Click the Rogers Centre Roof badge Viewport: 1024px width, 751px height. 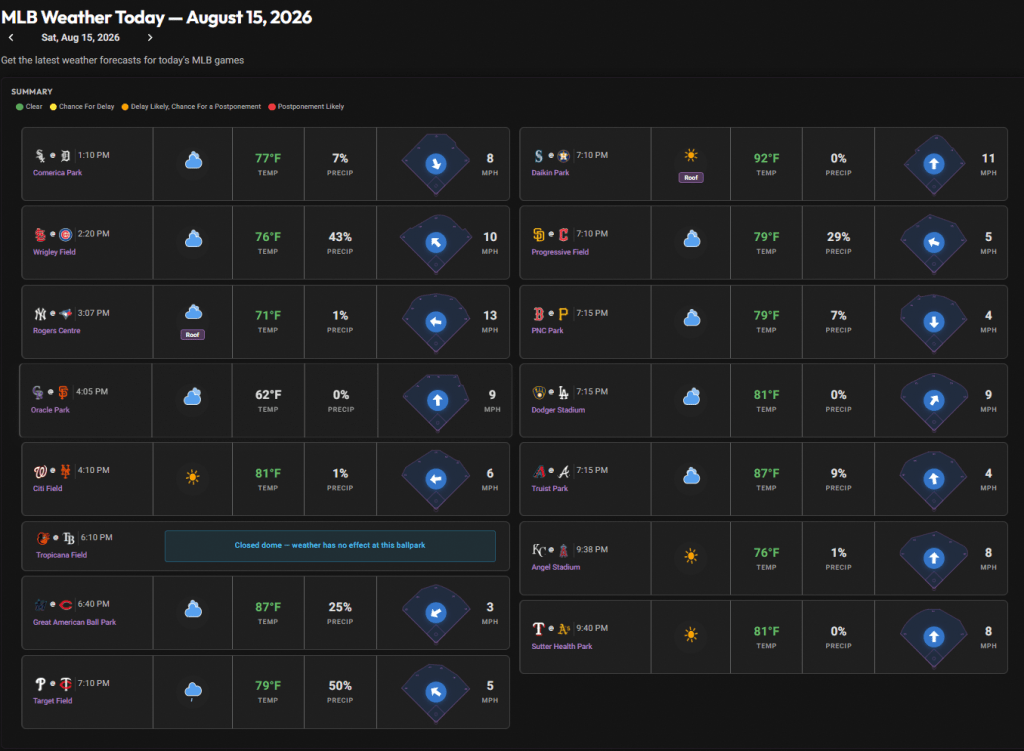(193, 335)
